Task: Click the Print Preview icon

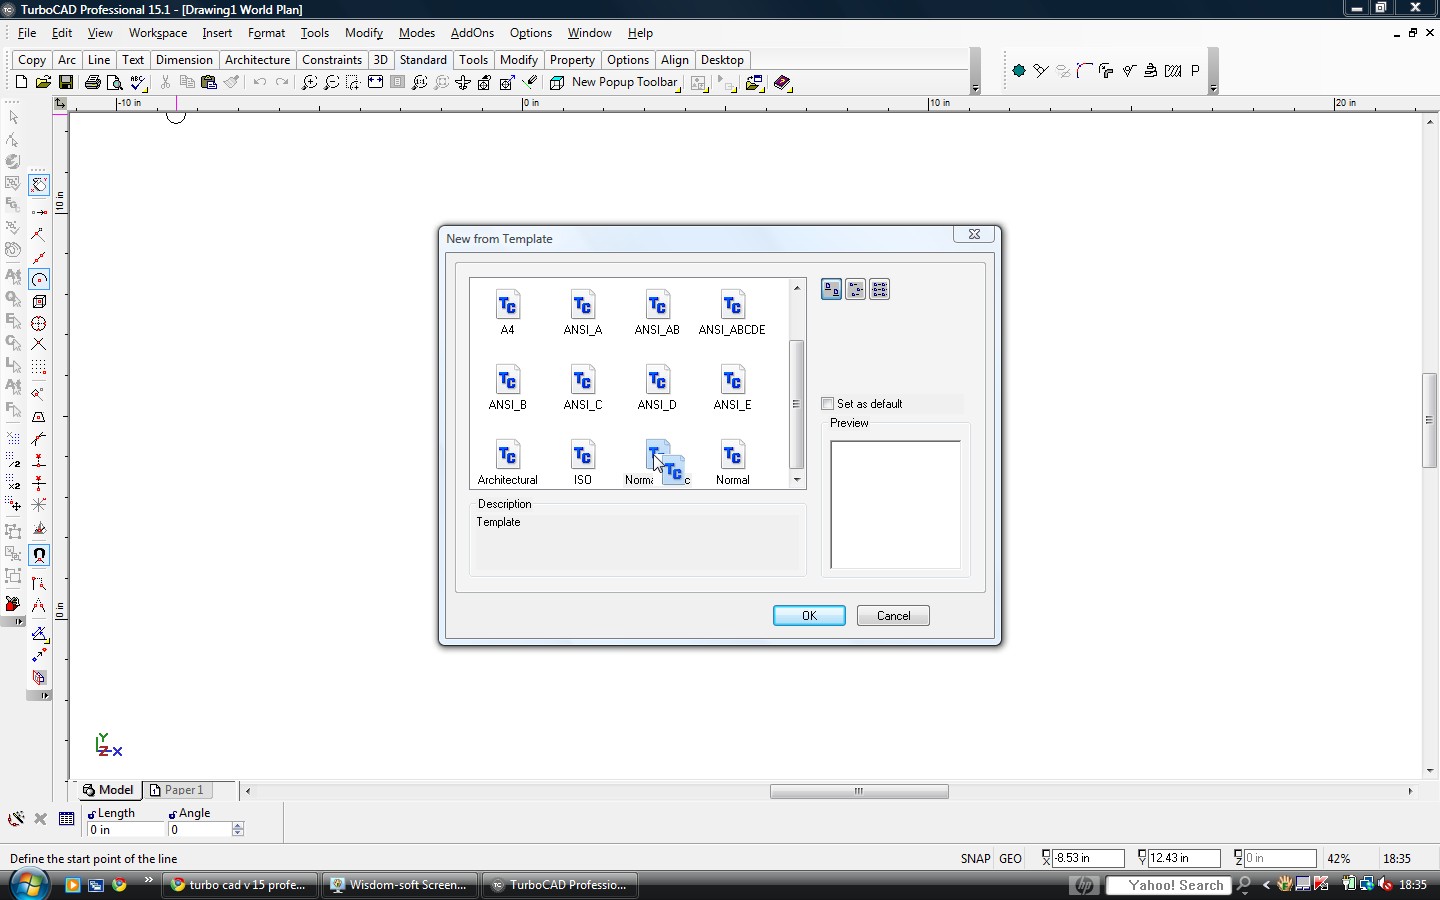Action: pyautogui.click(x=115, y=83)
